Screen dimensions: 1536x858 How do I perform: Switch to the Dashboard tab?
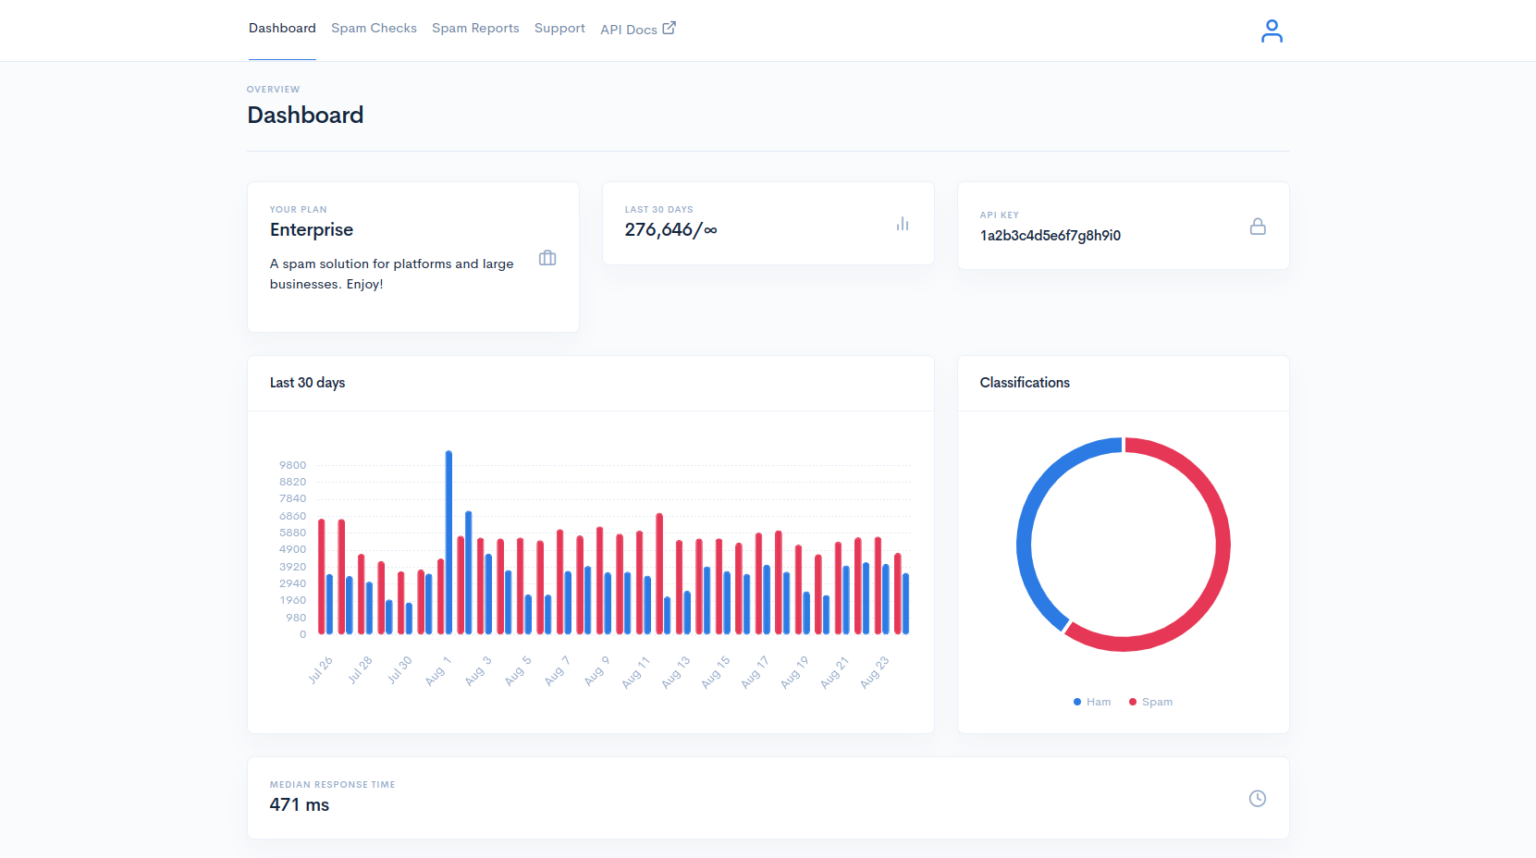pyautogui.click(x=282, y=28)
